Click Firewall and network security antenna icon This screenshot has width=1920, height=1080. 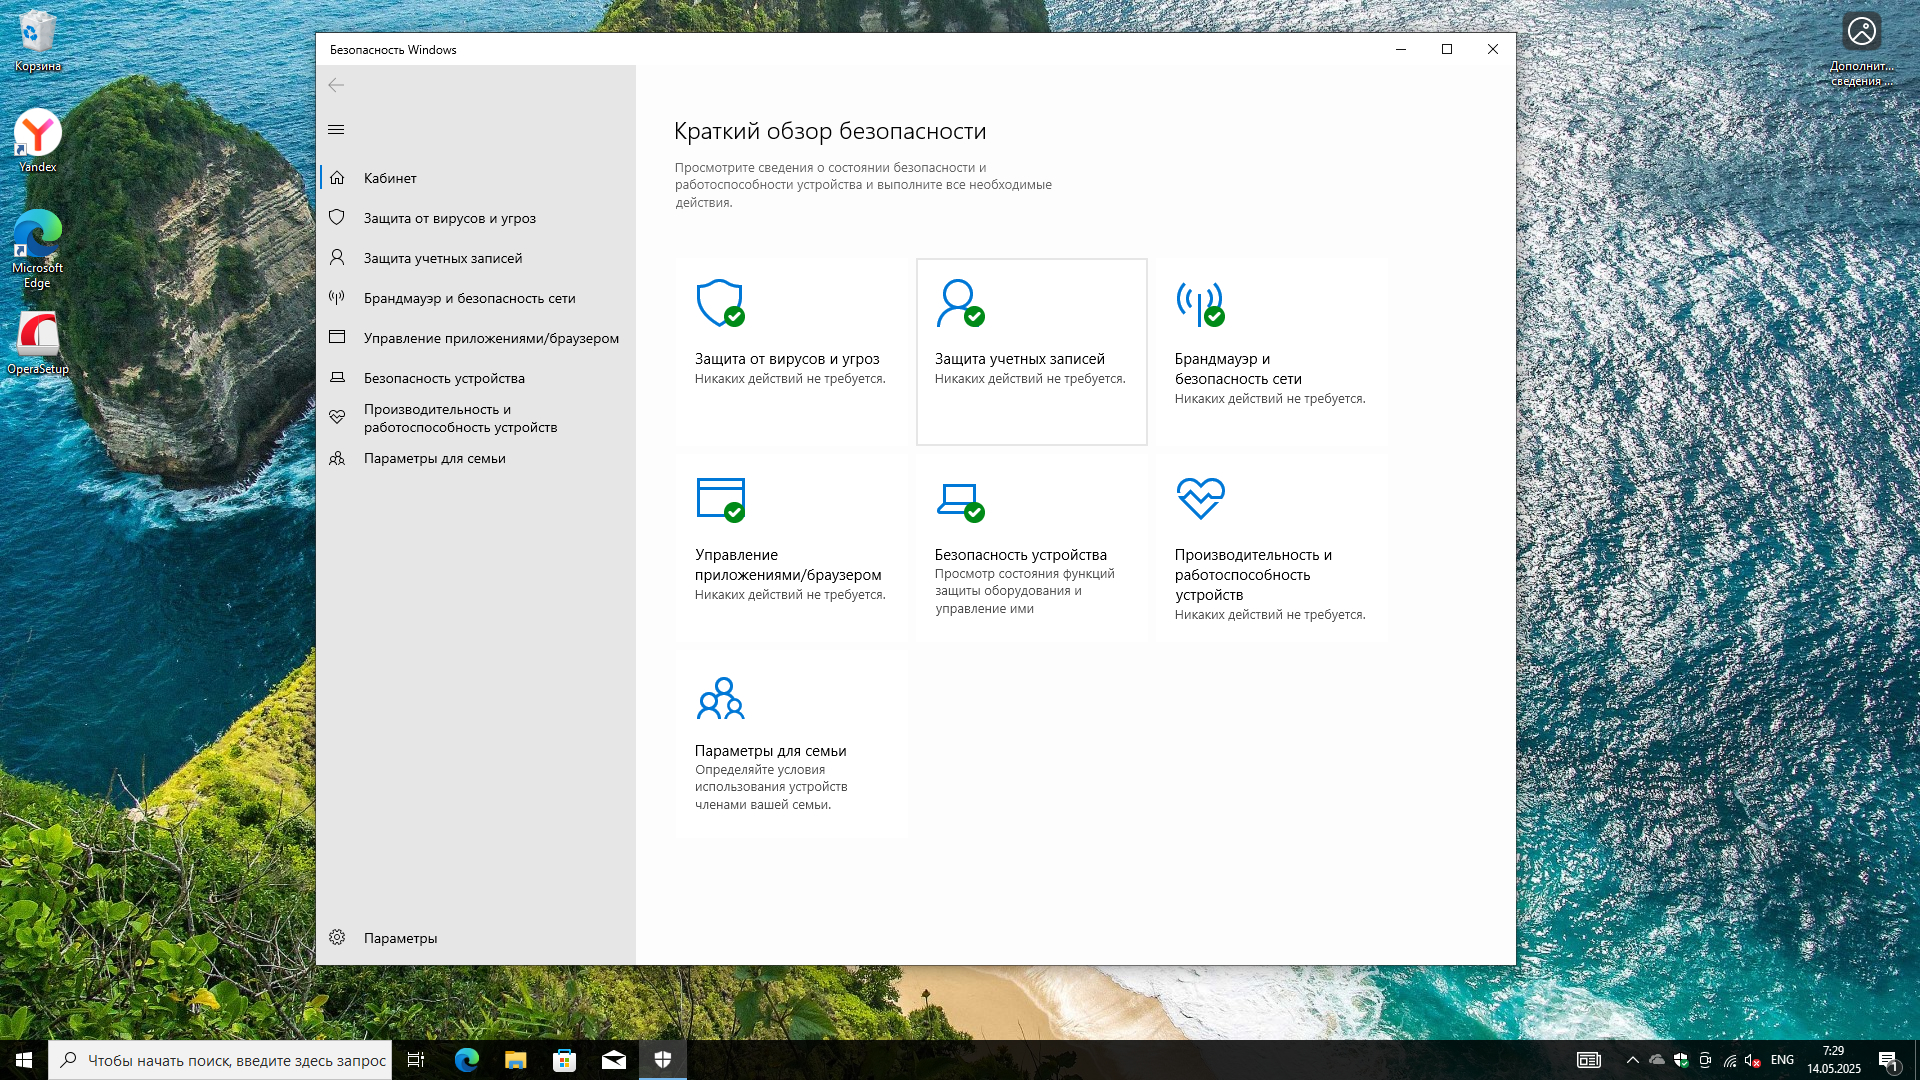tap(1200, 303)
